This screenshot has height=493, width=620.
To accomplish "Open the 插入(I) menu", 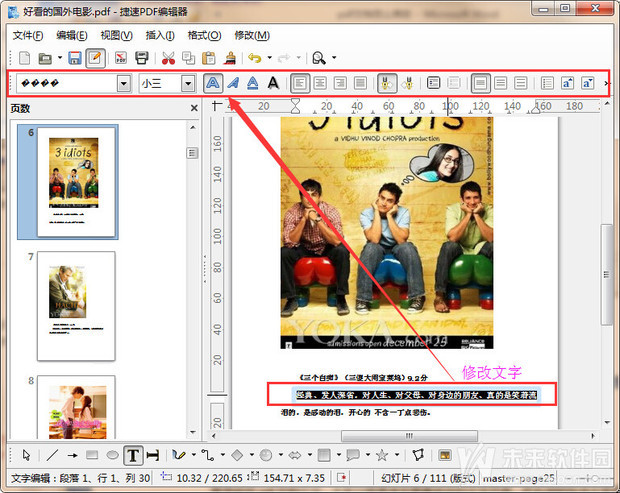I will [160, 36].
